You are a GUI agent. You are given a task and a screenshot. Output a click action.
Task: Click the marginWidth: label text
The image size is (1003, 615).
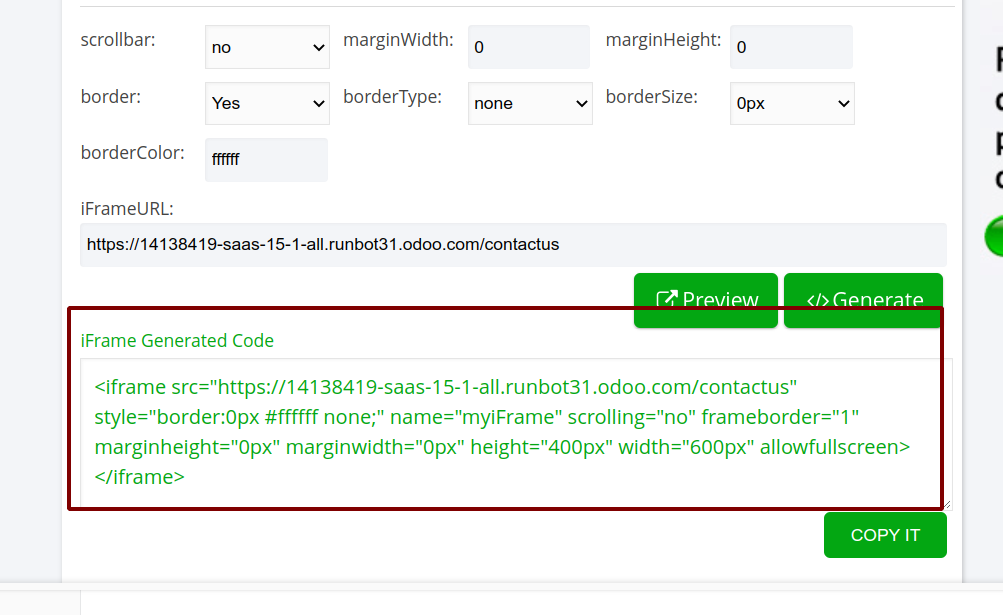point(398,41)
